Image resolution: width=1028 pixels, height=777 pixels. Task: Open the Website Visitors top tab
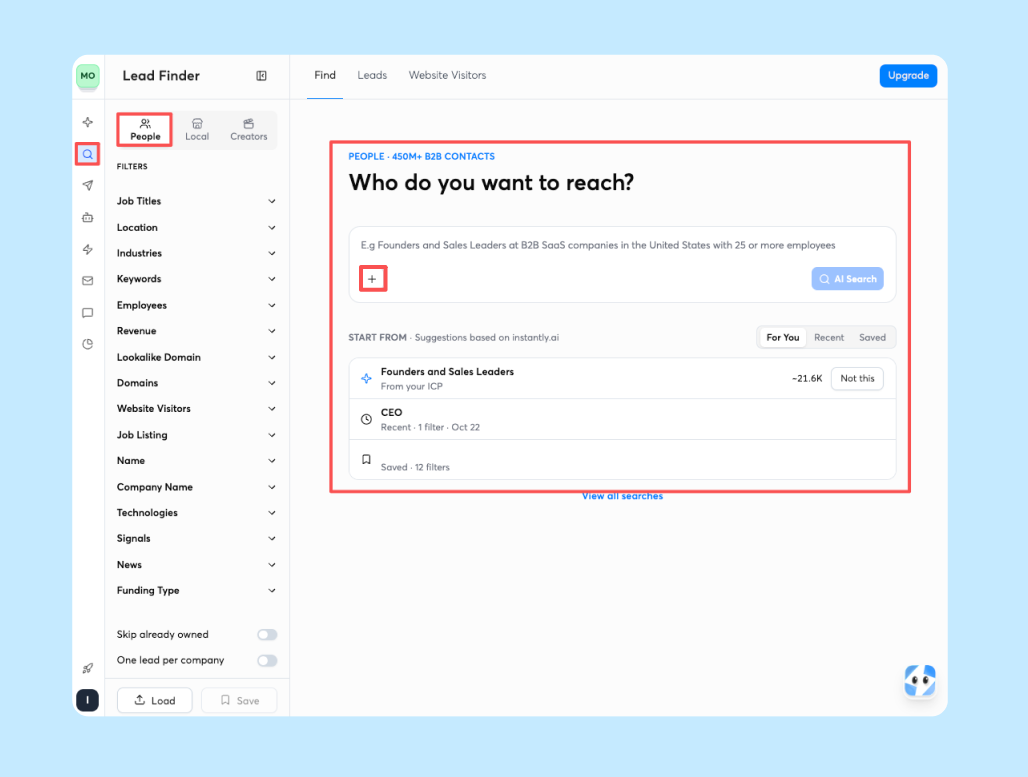[x=447, y=75]
